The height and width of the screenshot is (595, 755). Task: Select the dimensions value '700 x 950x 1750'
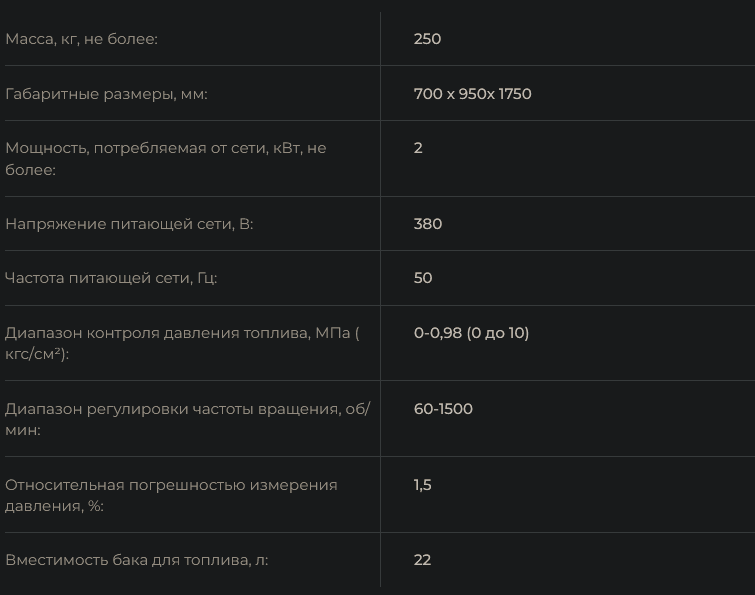472,94
